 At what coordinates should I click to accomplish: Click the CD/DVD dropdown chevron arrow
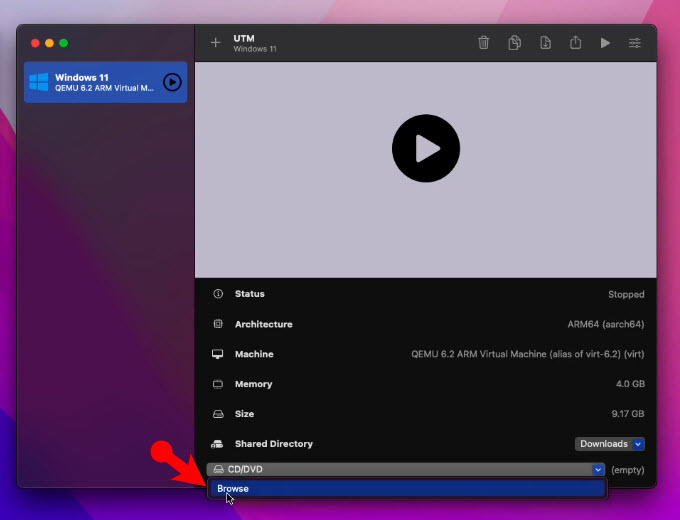[598, 469]
